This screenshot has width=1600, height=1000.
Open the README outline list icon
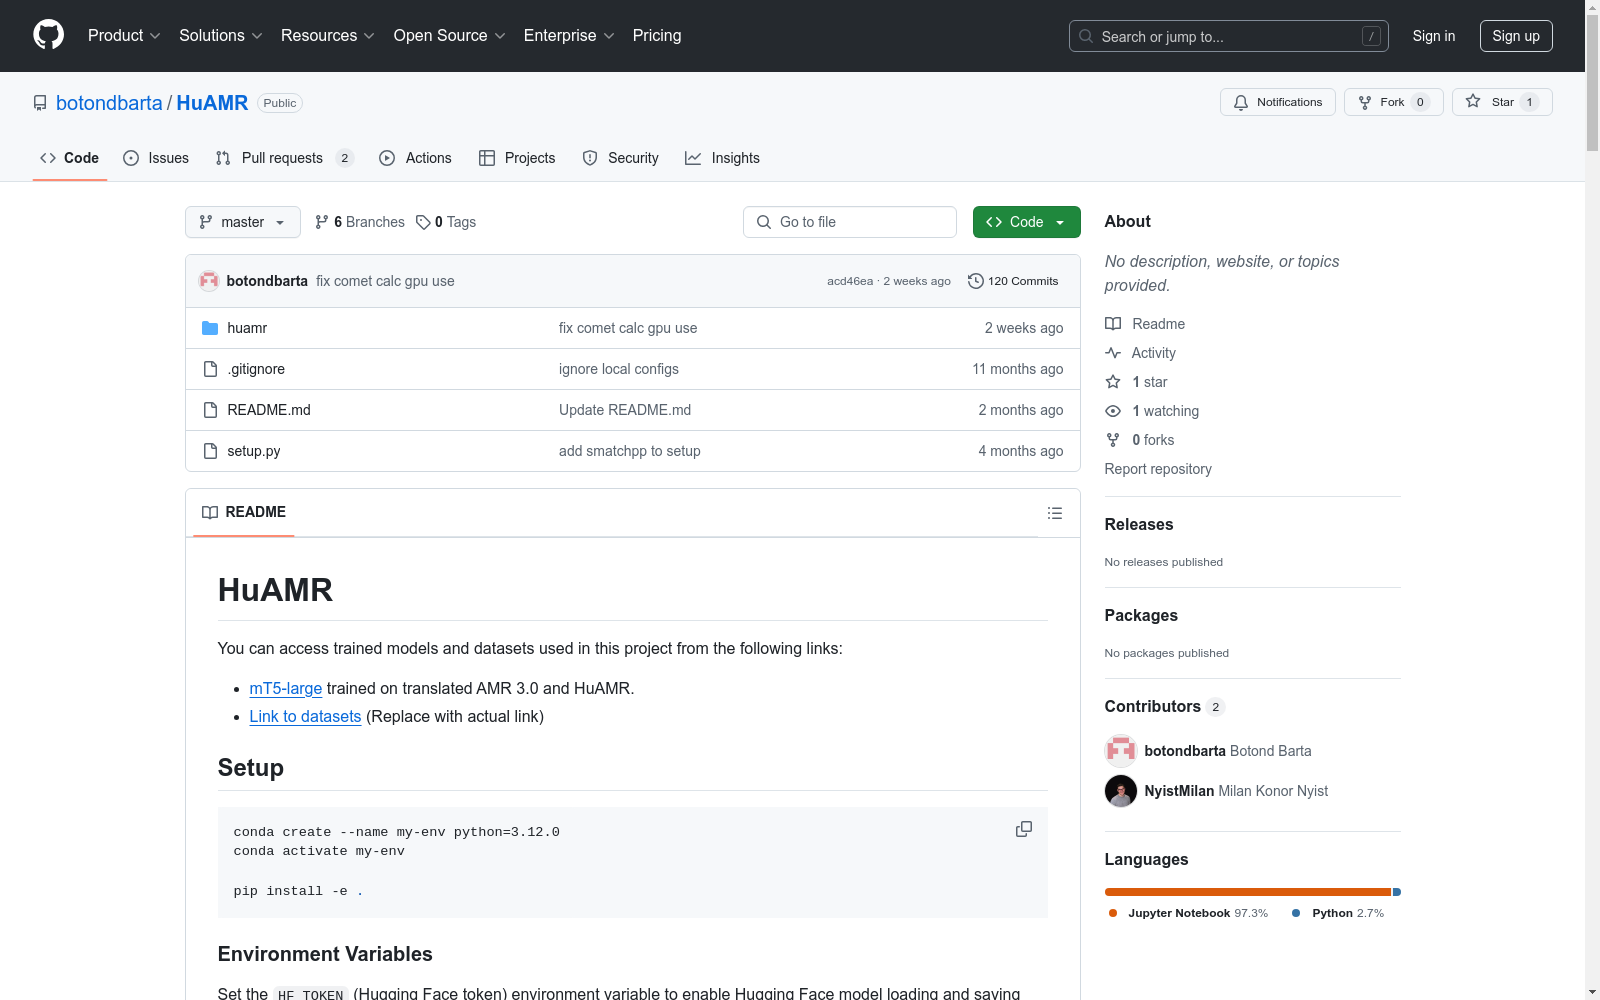[x=1055, y=513]
